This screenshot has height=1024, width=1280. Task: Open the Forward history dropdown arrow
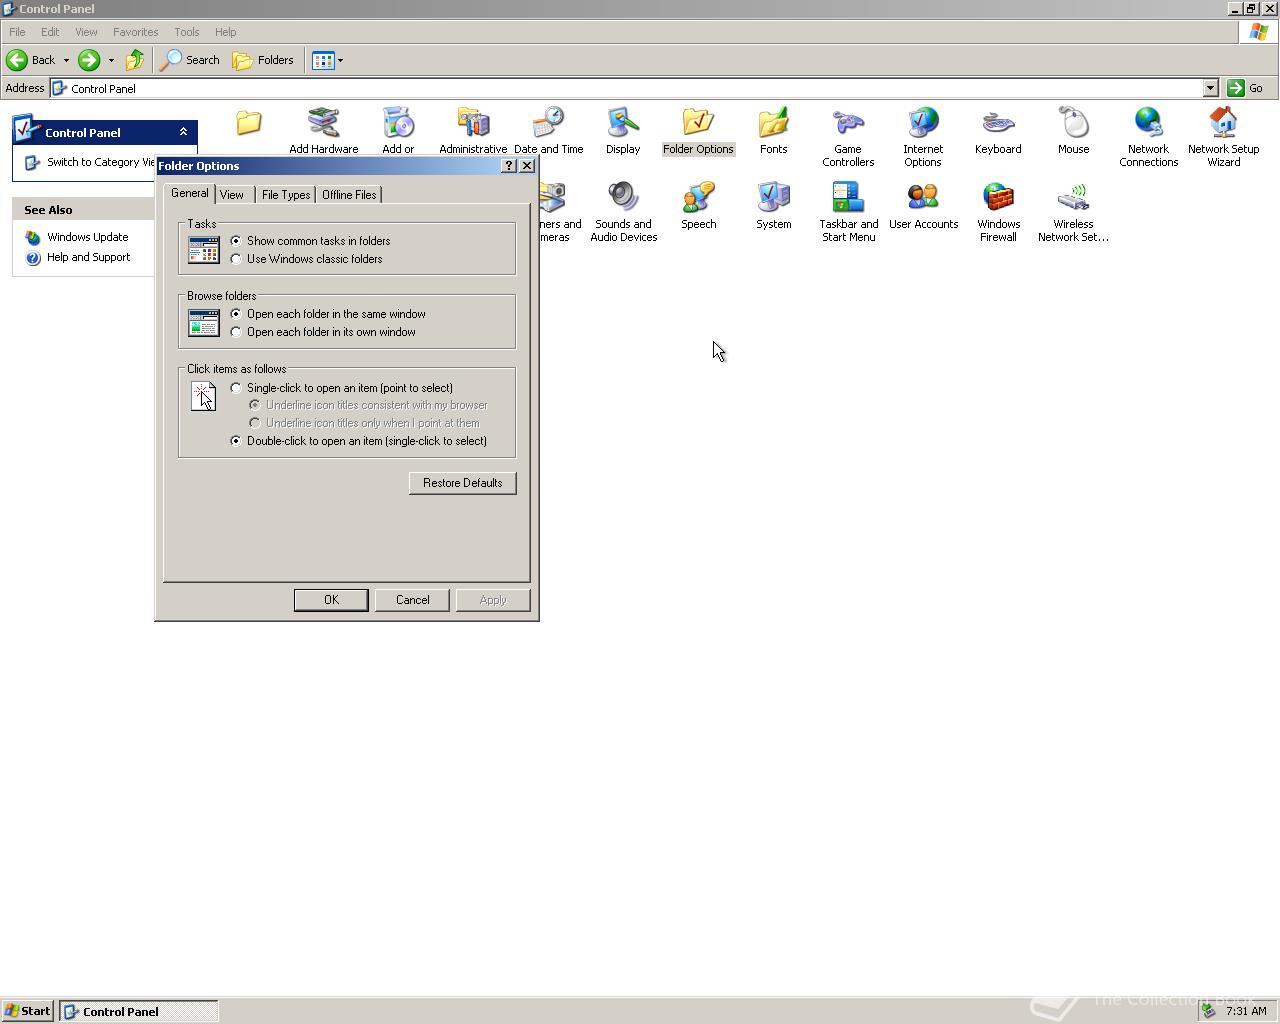[111, 60]
